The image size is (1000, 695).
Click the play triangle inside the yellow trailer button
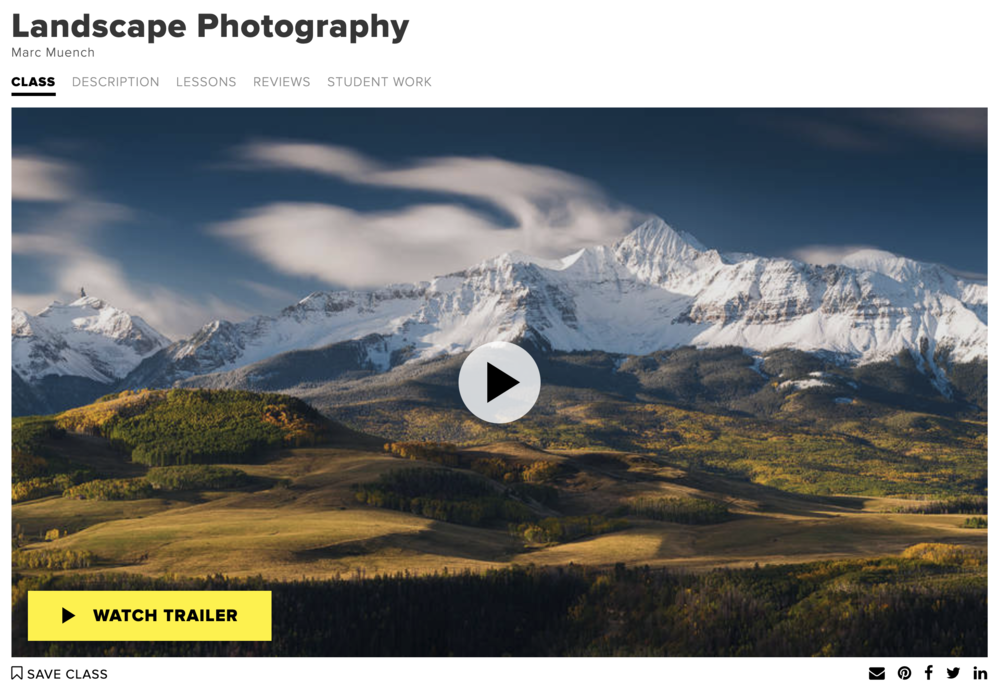(68, 615)
